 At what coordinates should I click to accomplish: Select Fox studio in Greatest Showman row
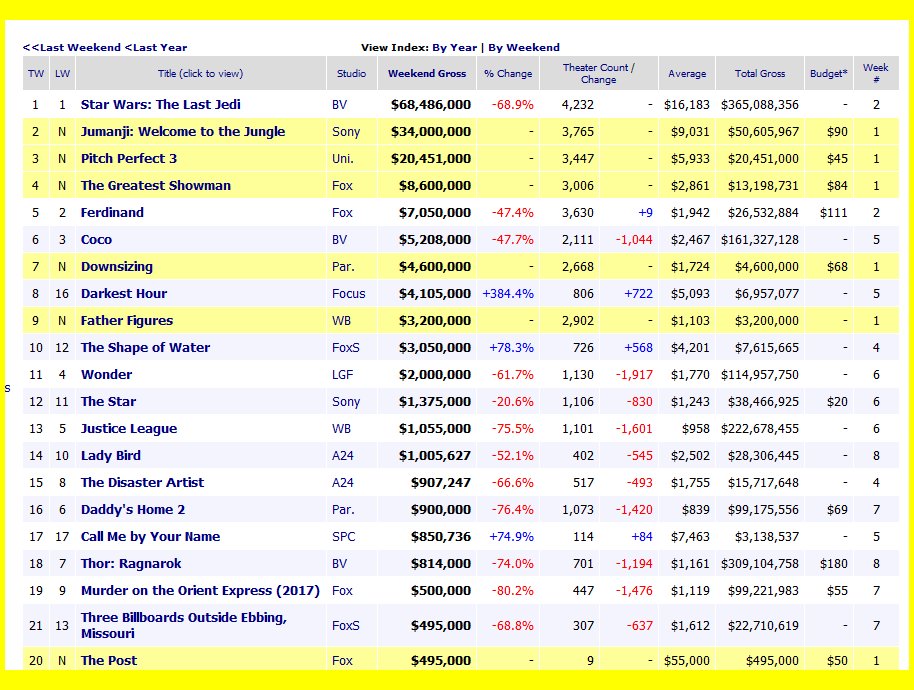[x=342, y=185]
